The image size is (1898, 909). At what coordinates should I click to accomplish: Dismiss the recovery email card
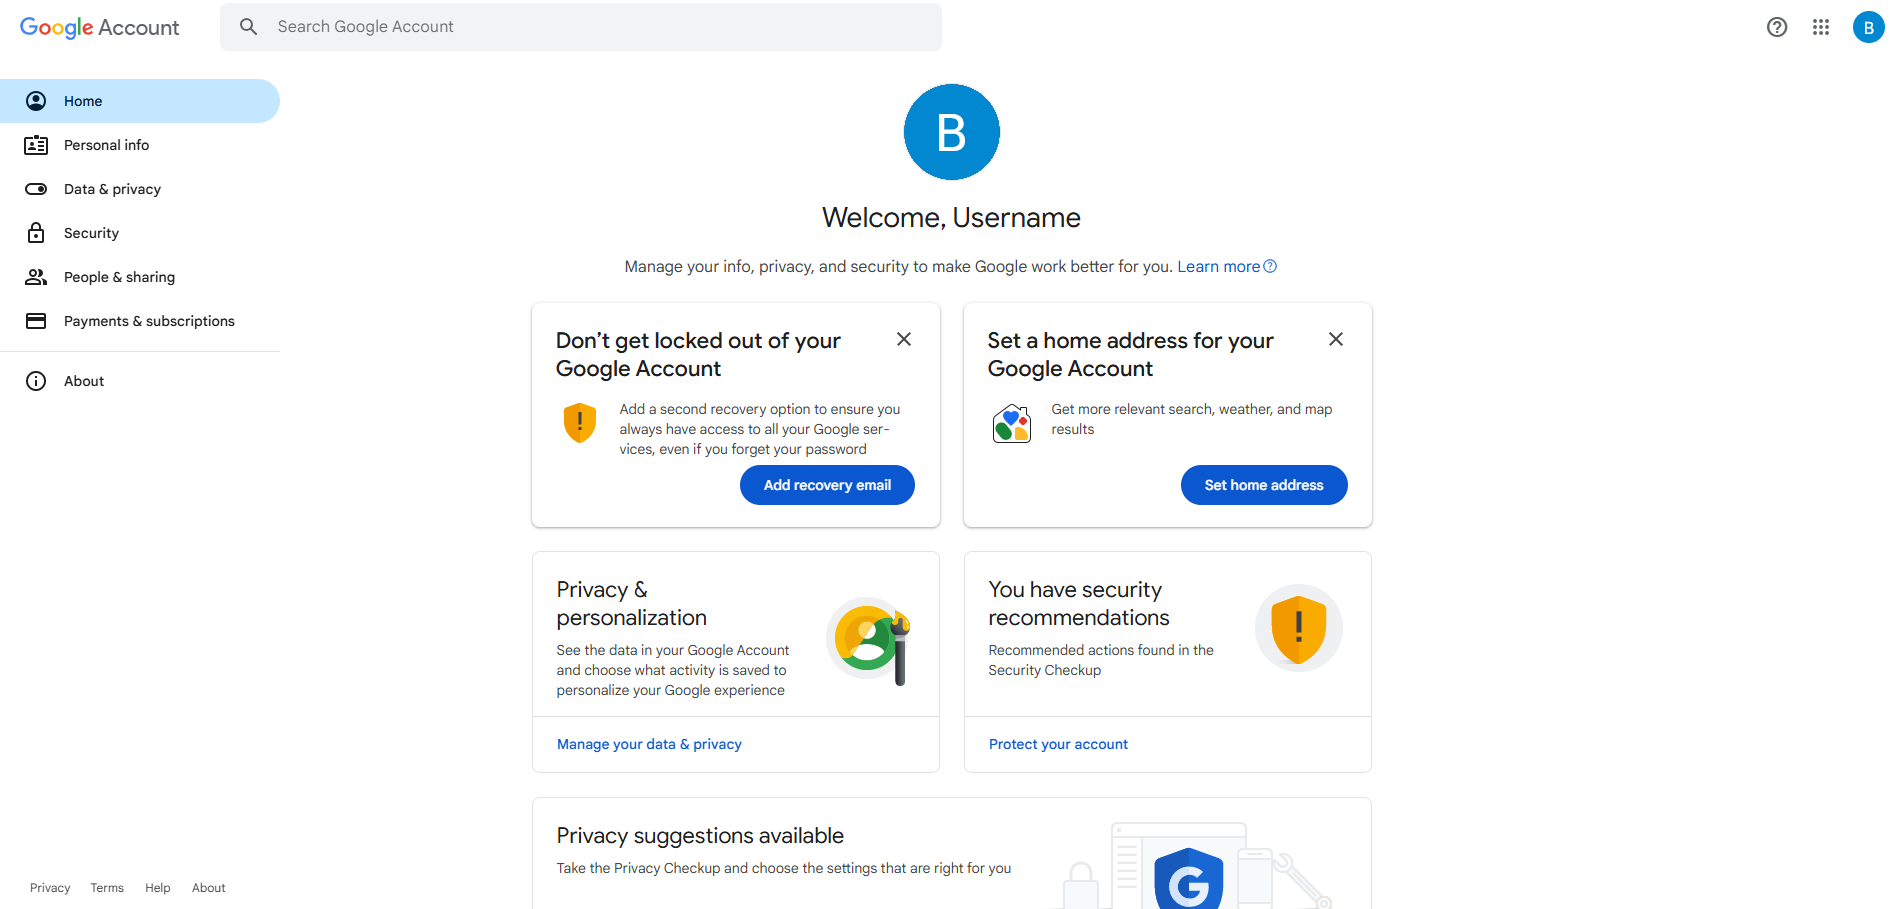pos(903,340)
